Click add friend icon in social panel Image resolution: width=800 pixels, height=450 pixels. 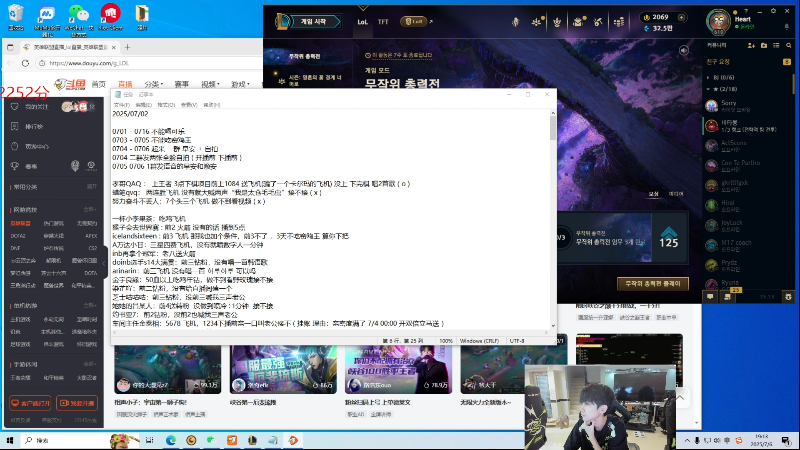coord(751,45)
